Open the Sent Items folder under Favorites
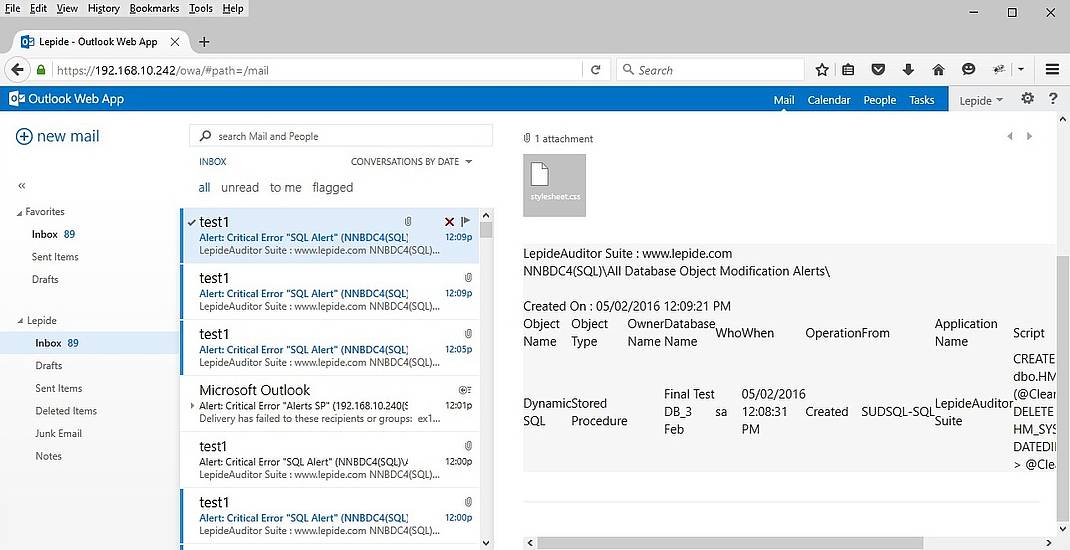This screenshot has width=1070, height=550. tap(56, 257)
